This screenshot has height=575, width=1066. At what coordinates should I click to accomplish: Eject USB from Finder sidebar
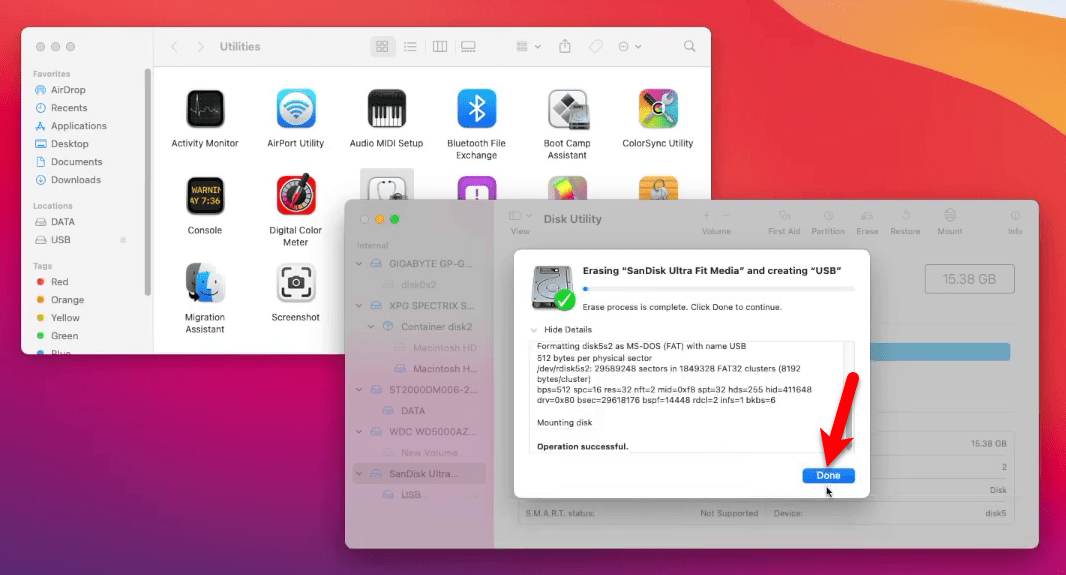[123, 240]
